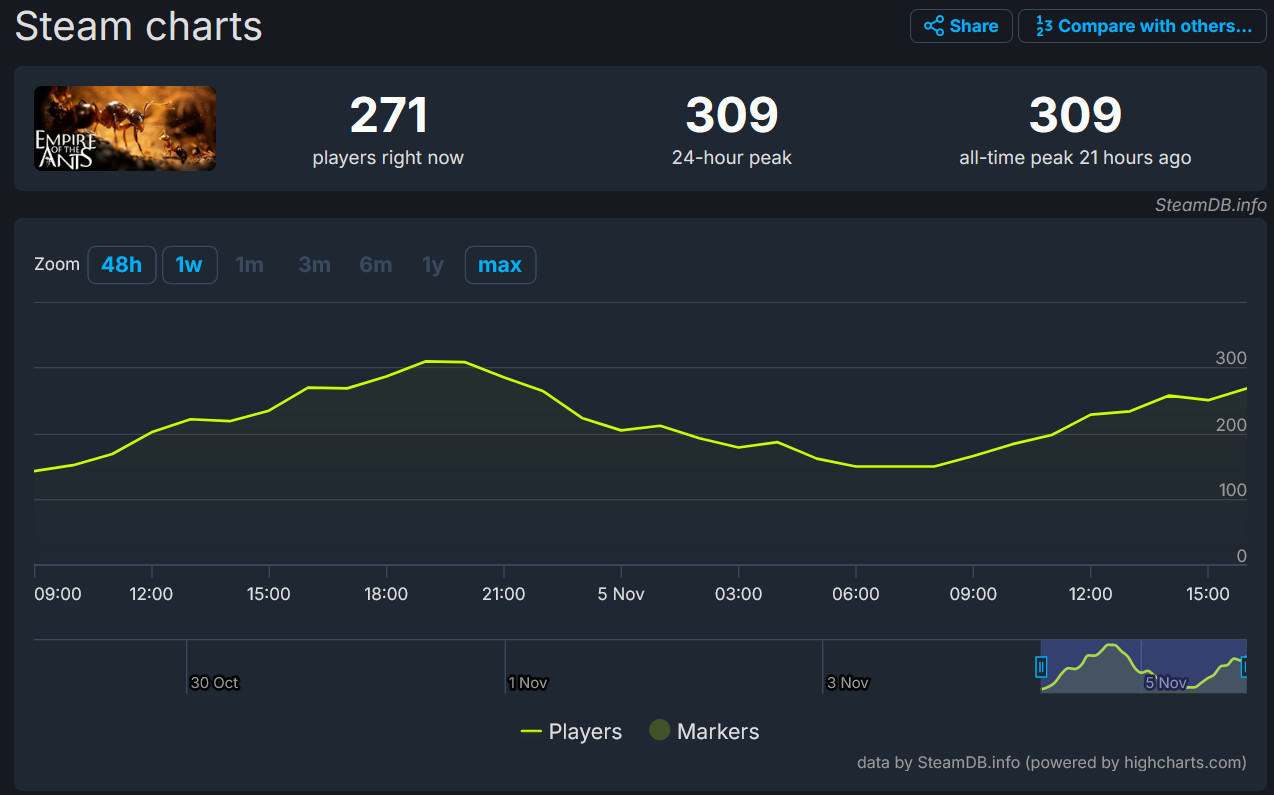Screen dimensions: 1274x795
Task: Click the Markers legend circle icon
Action: tap(659, 731)
